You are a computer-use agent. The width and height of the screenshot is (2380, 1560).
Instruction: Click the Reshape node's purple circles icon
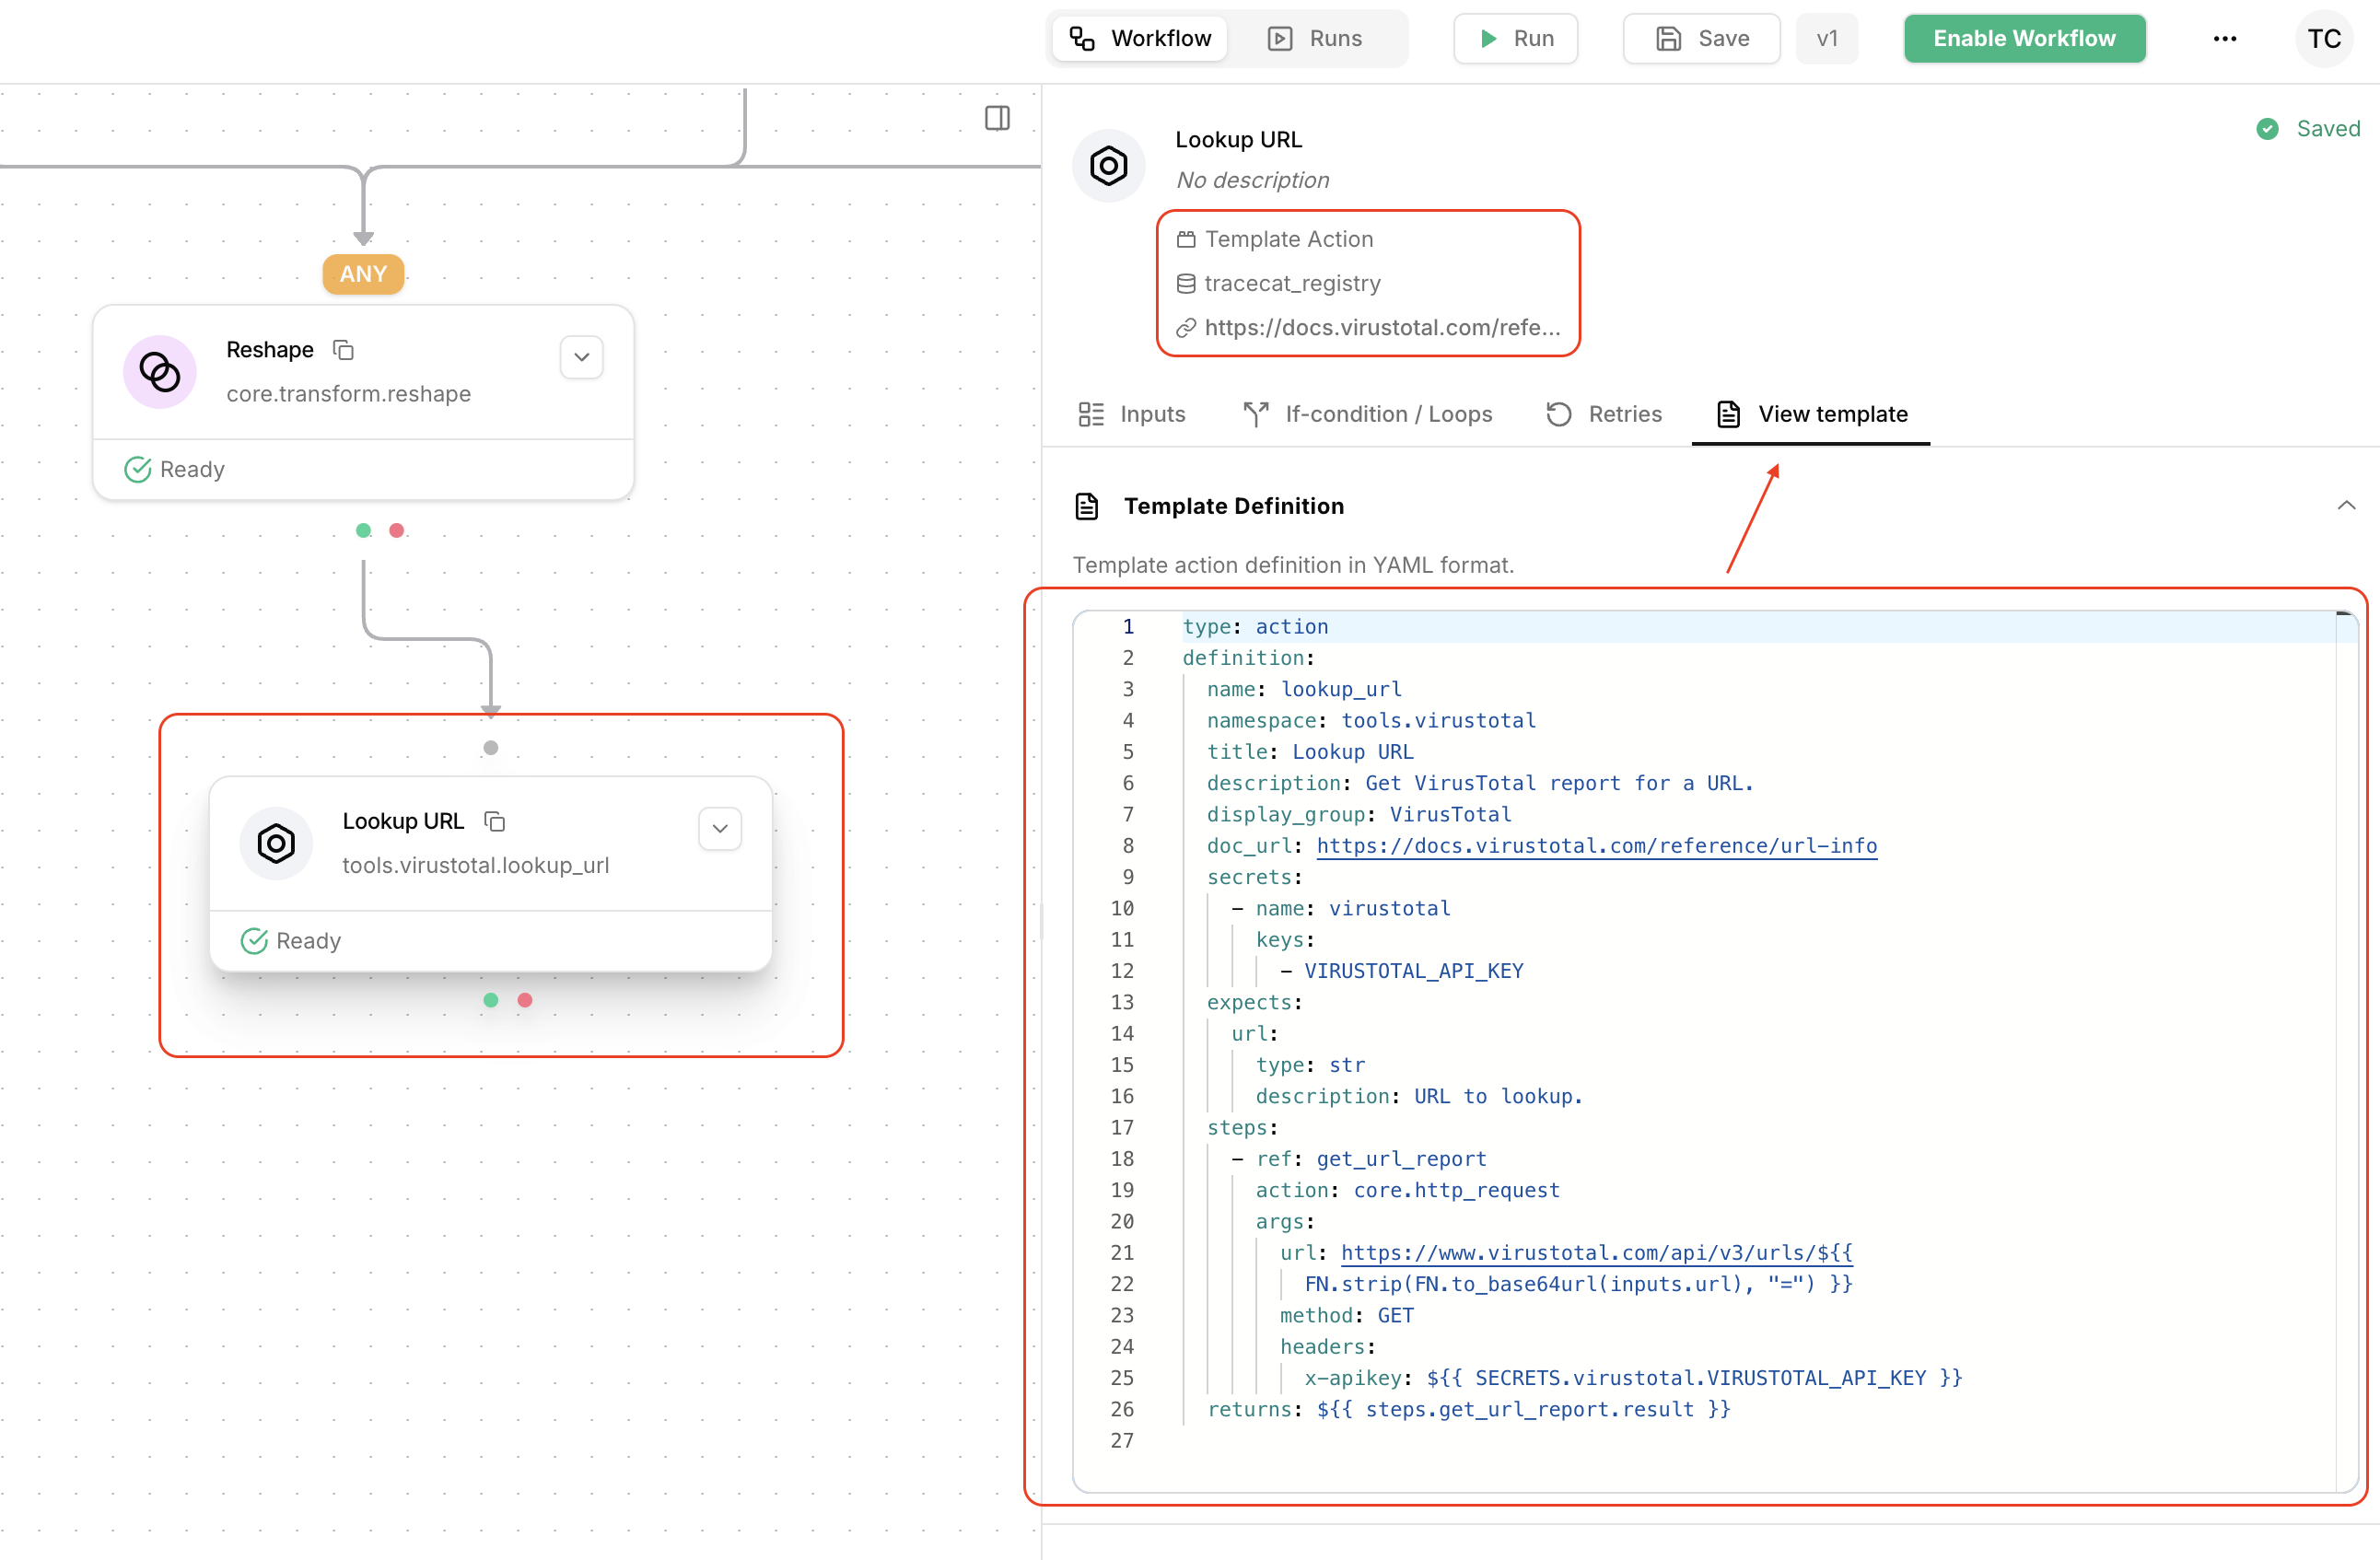click(x=160, y=371)
